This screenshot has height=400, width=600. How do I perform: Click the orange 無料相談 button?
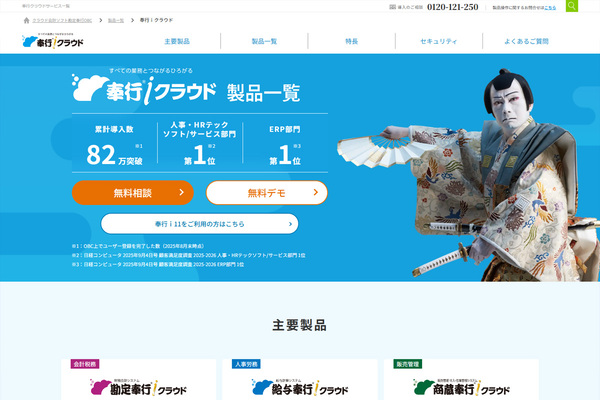tap(133, 193)
